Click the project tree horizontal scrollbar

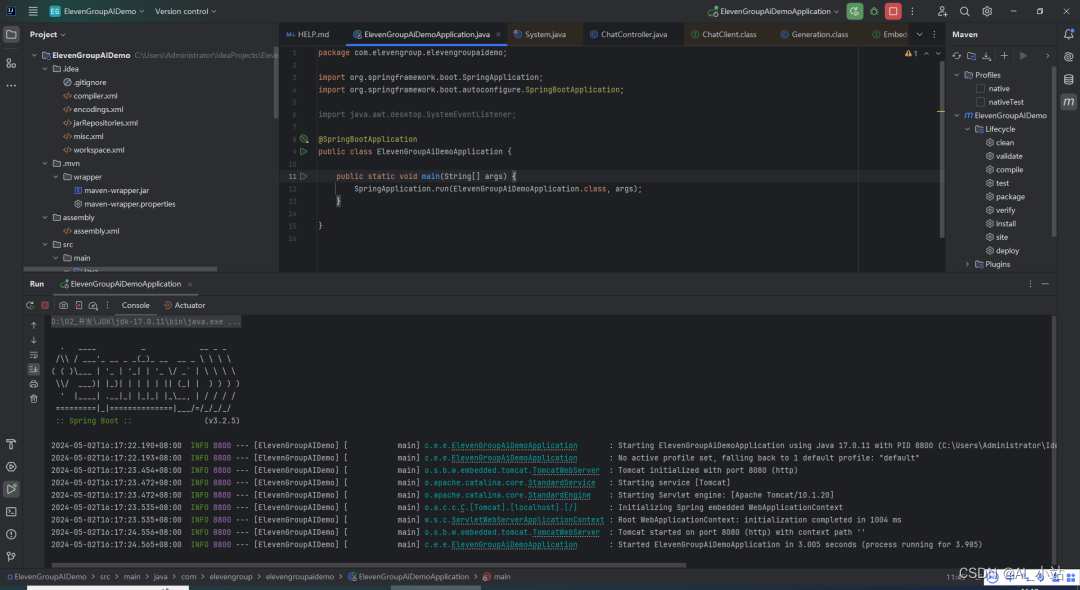[121, 269]
